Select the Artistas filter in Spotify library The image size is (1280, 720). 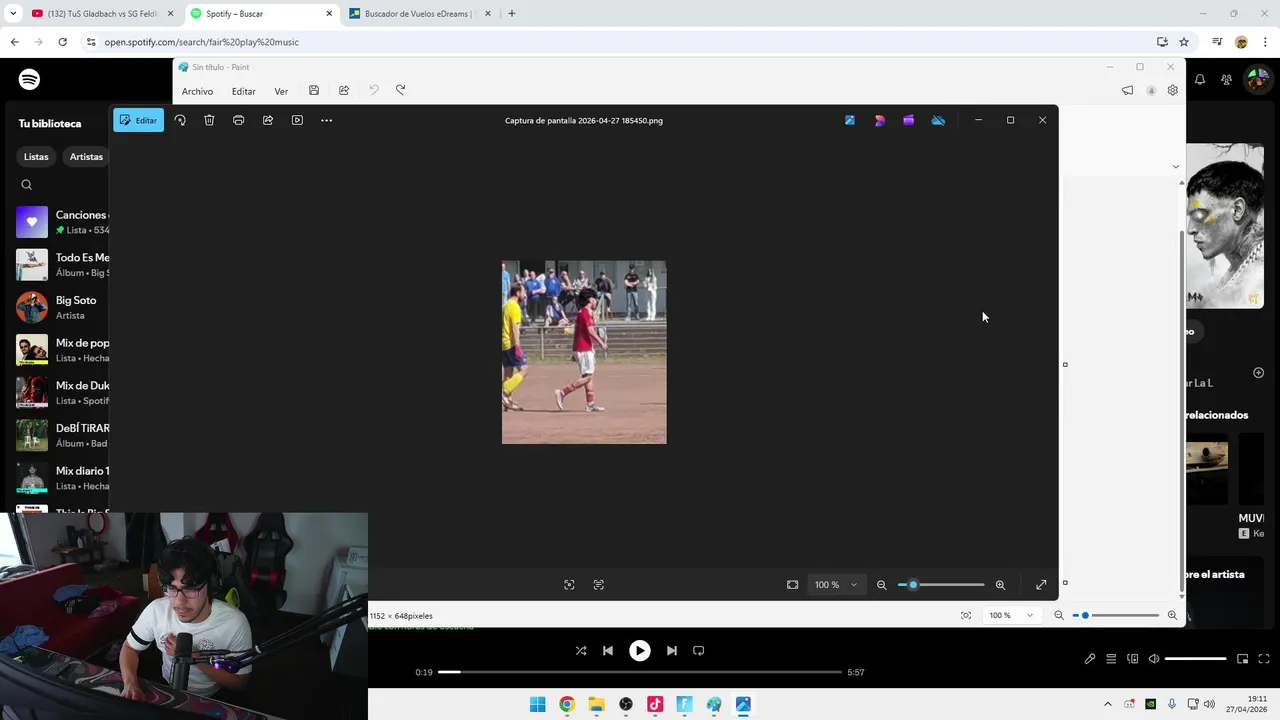click(86, 157)
